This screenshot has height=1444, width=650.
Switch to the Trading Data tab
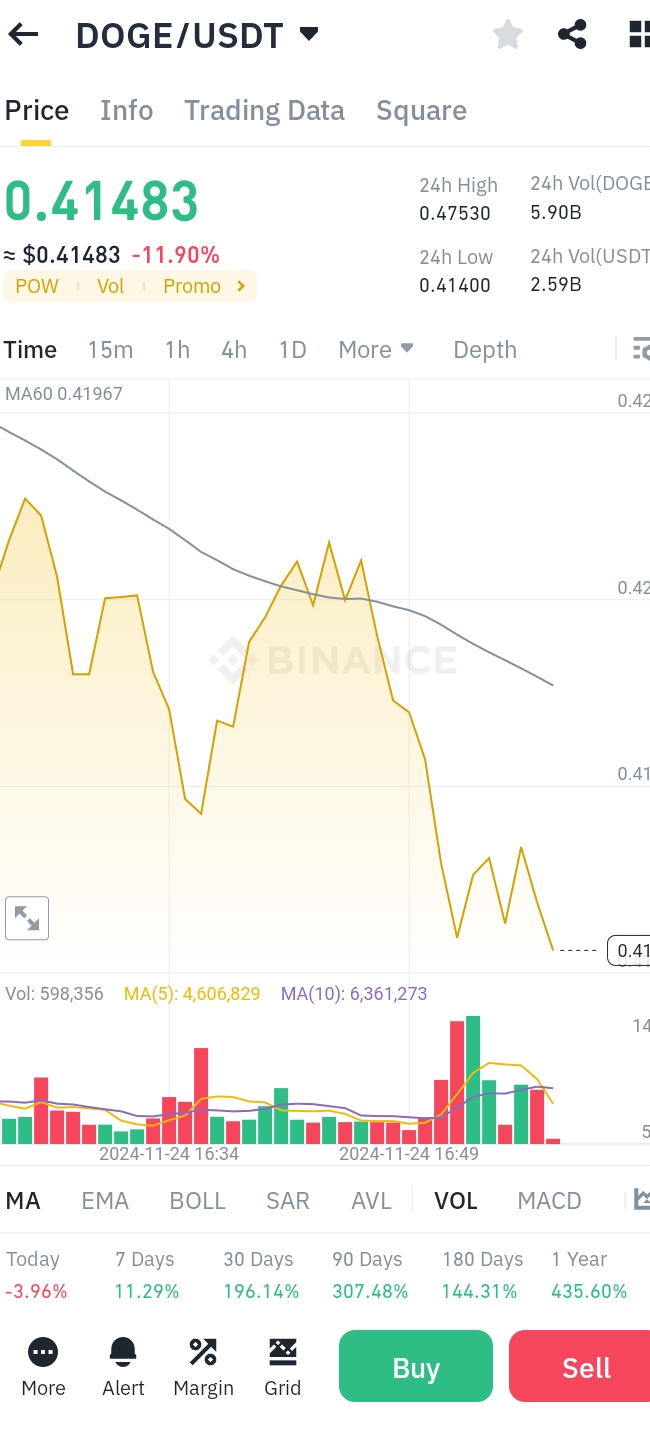tap(264, 110)
